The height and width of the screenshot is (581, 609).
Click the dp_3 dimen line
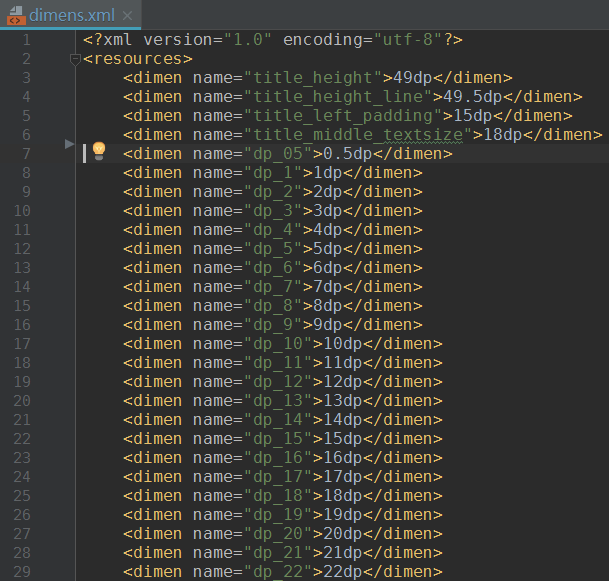pos(273,211)
